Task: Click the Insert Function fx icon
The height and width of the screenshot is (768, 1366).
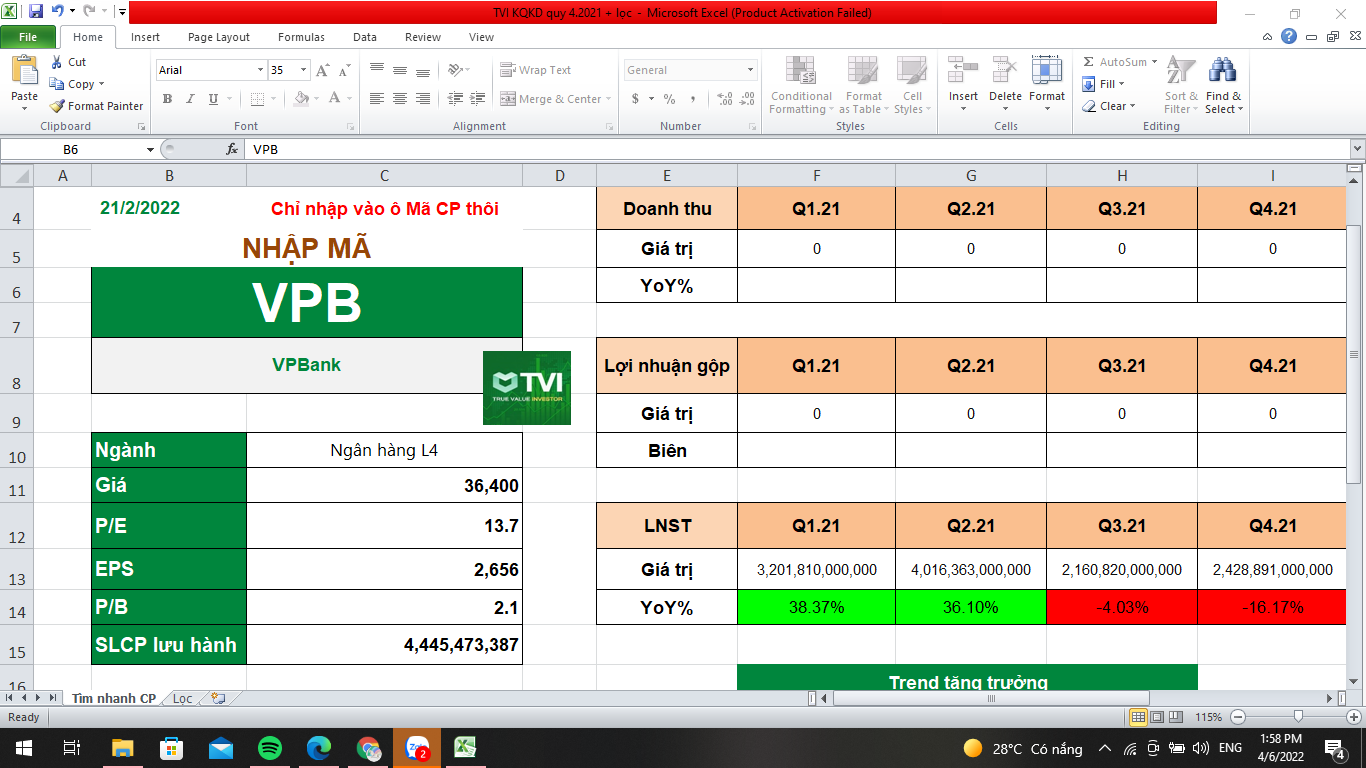Action: pos(232,149)
